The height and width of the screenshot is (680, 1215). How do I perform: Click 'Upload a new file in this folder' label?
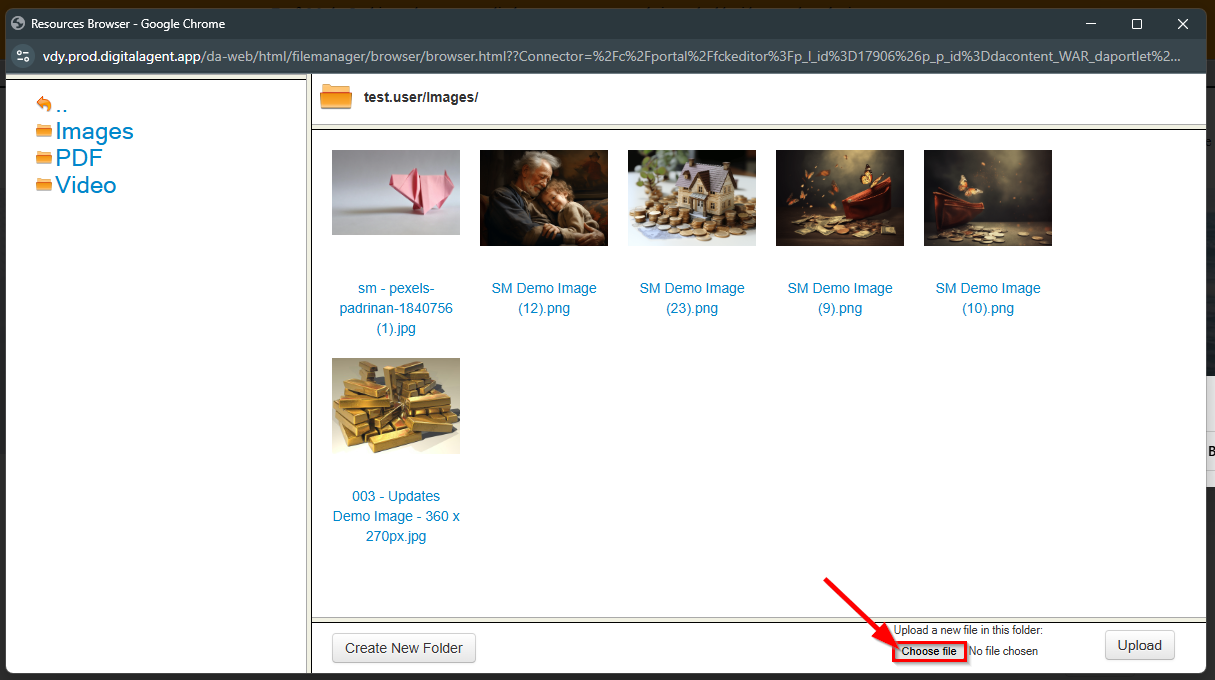pyautogui.click(x=968, y=630)
